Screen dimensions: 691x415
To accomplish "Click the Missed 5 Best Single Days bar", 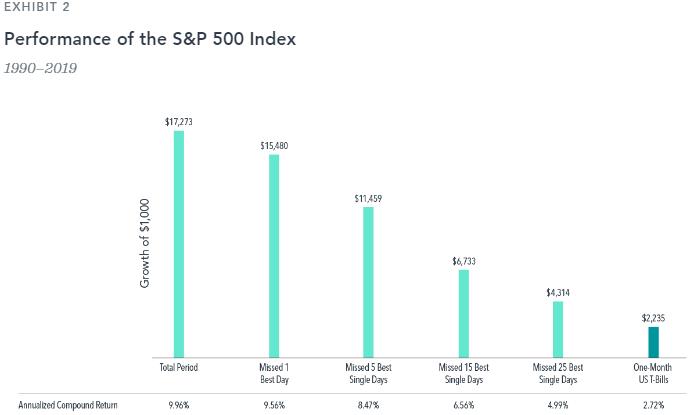I will (x=368, y=281).
